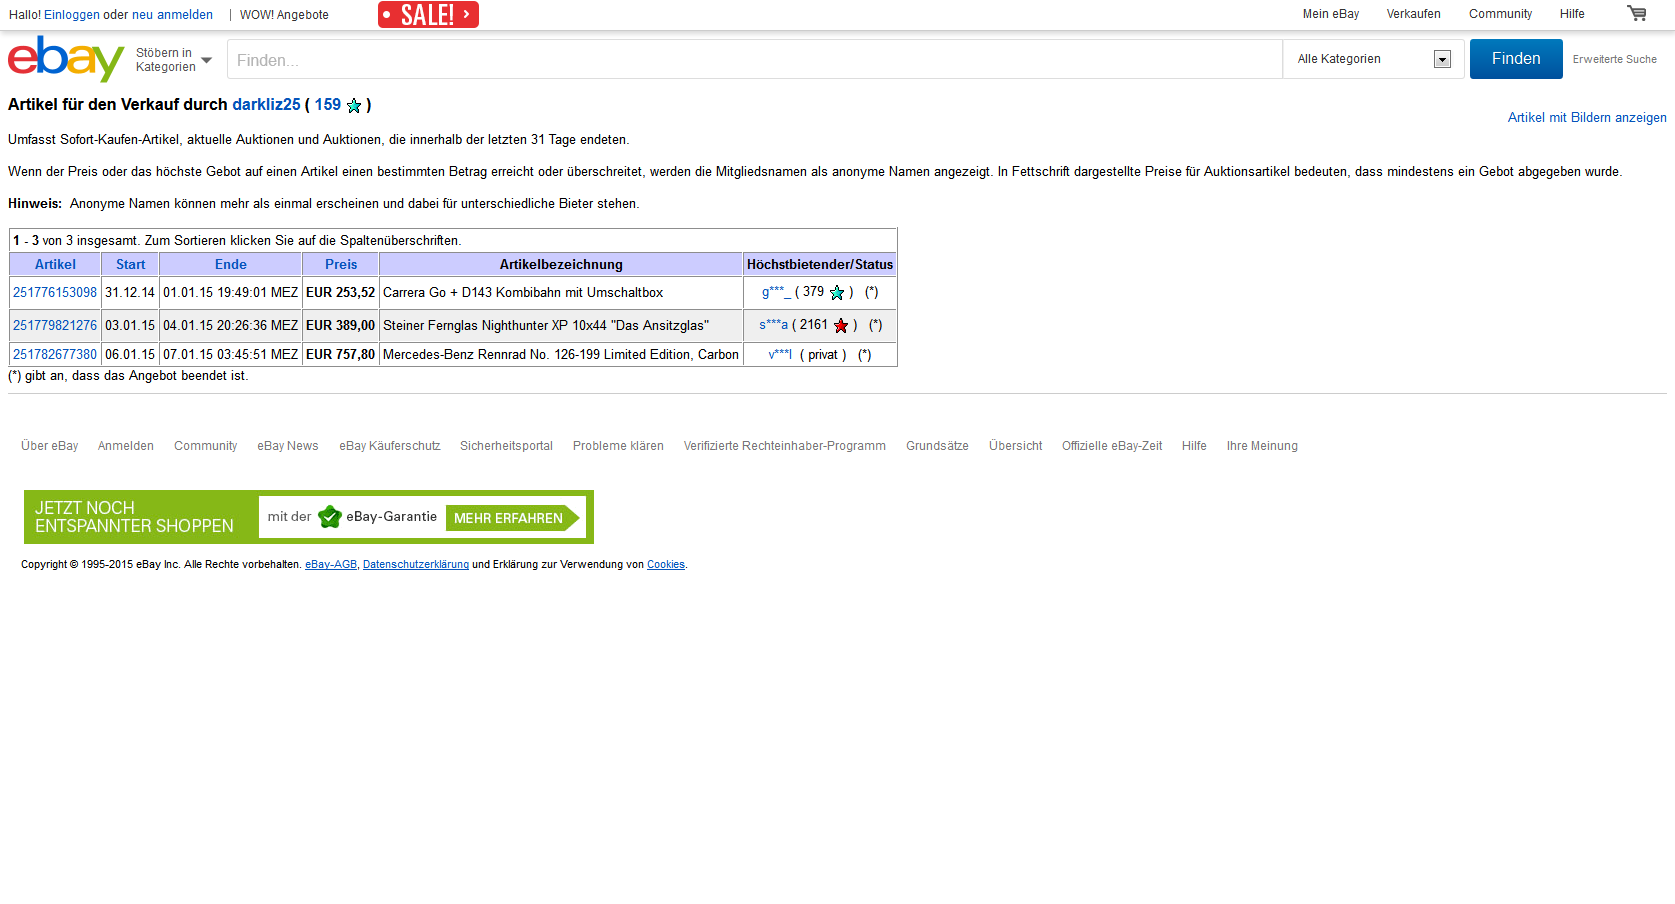Click darkliz25's turquoise feedback star
The image size is (1675, 904).
354,106
